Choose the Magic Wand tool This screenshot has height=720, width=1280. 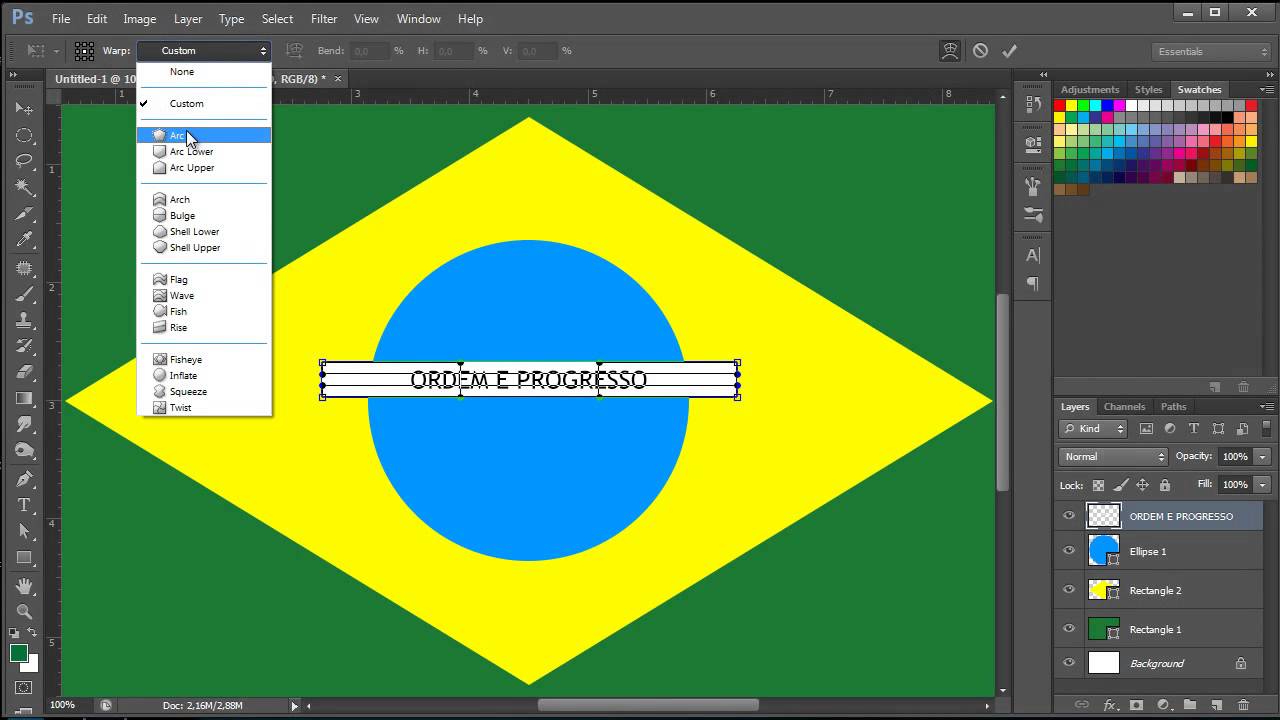pyautogui.click(x=24, y=187)
